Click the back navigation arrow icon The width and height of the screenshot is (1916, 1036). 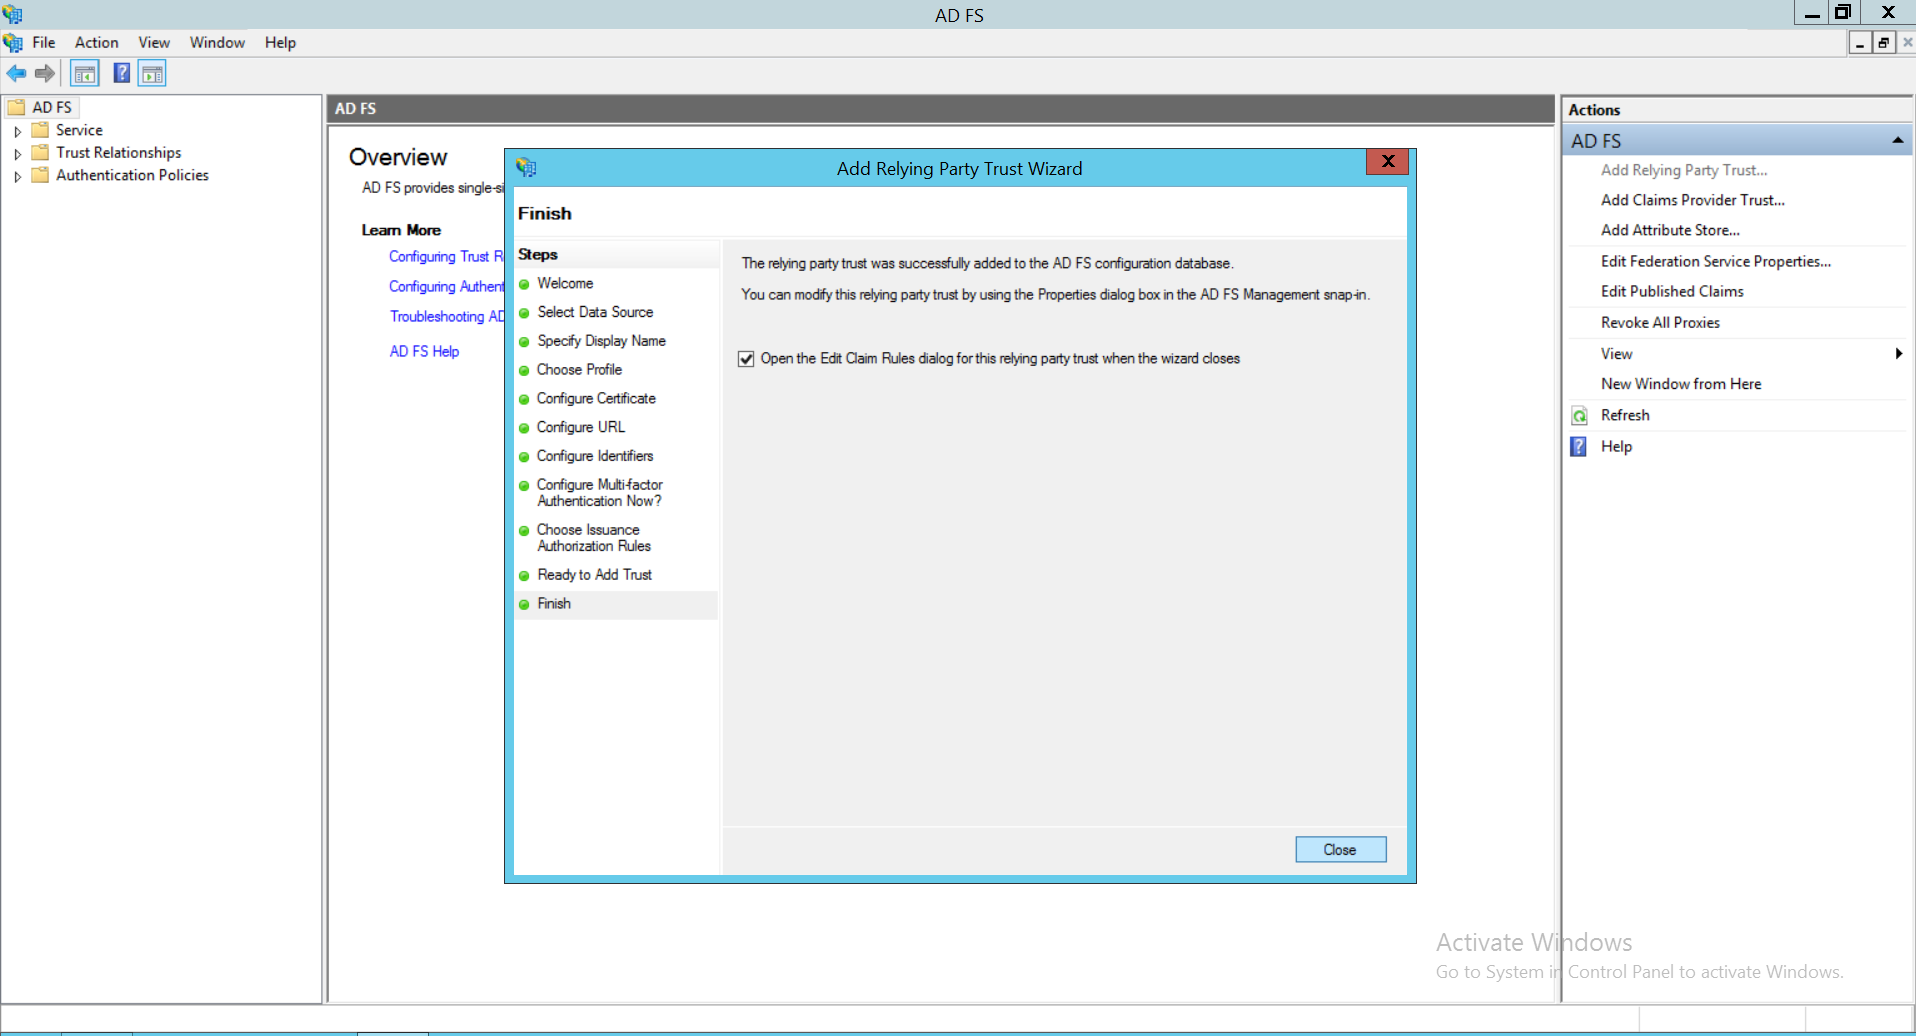point(16,73)
